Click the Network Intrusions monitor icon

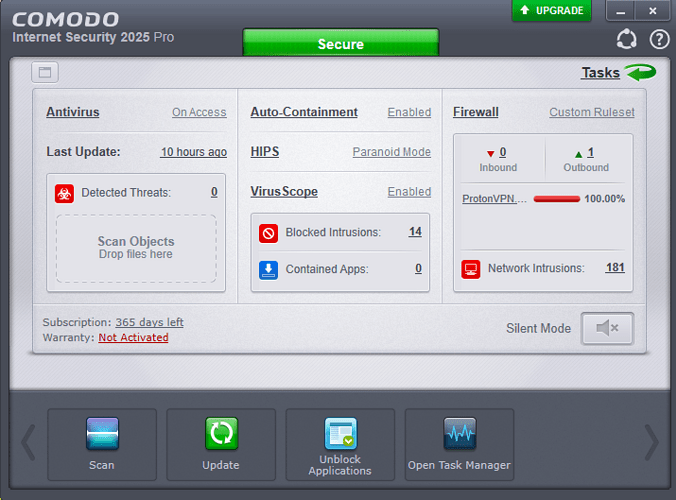[470, 269]
